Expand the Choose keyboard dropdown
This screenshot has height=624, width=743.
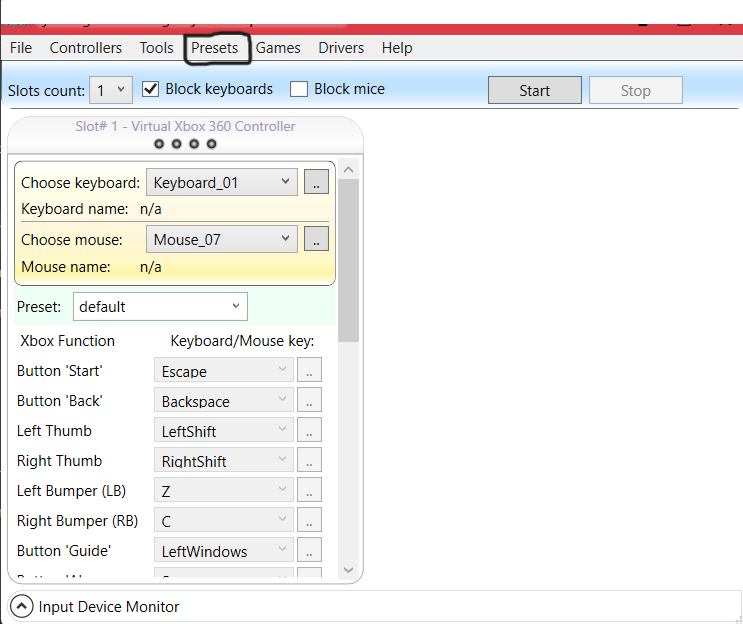(x=222, y=182)
